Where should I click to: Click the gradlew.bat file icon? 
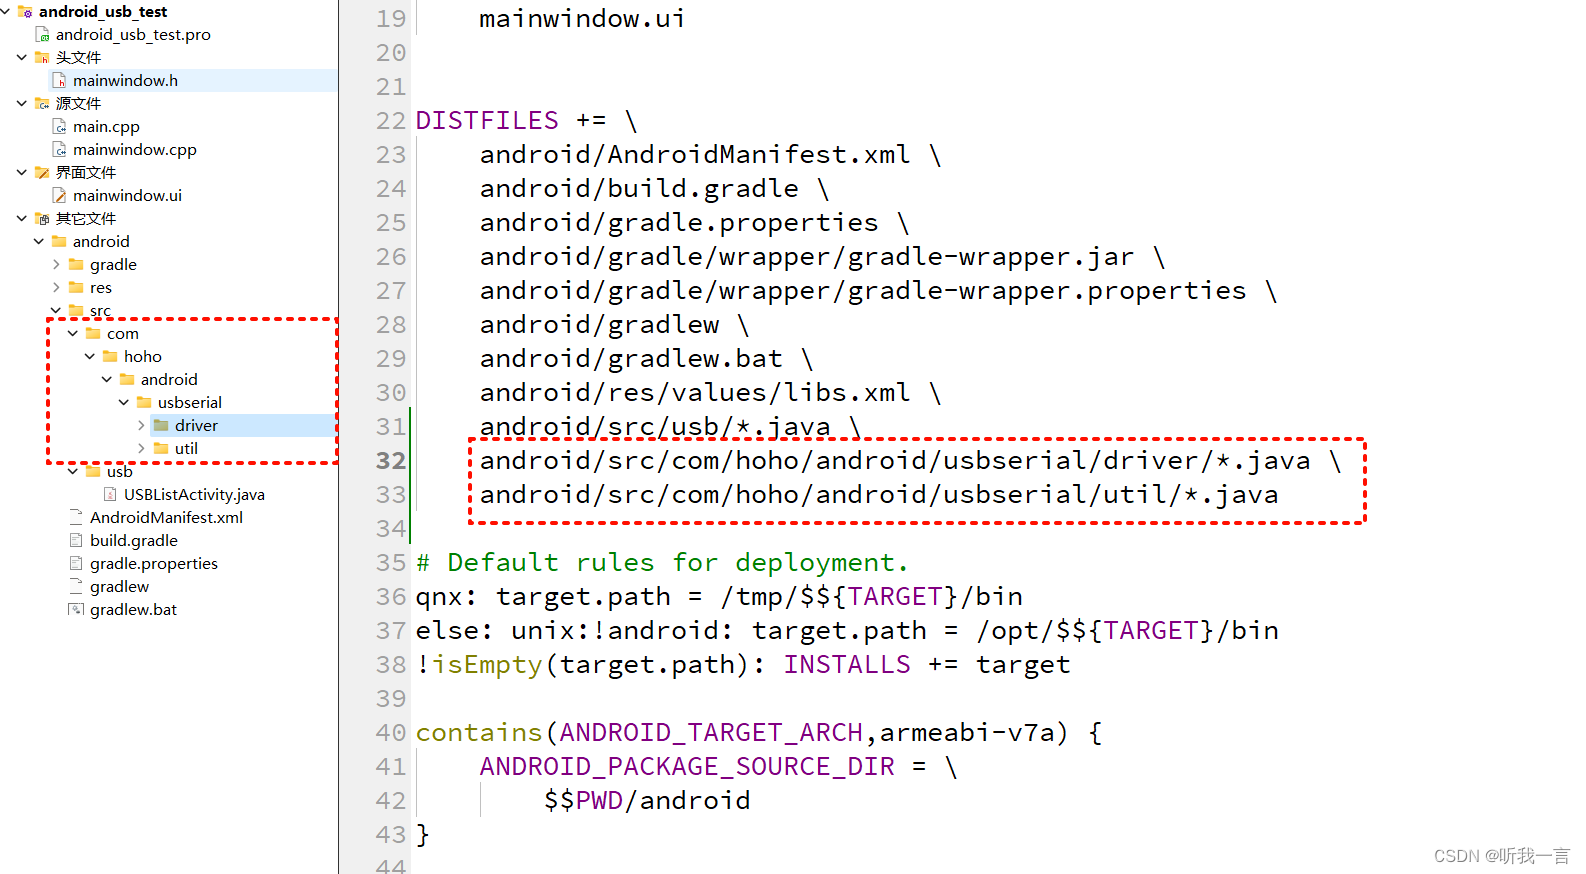(x=76, y=609)
